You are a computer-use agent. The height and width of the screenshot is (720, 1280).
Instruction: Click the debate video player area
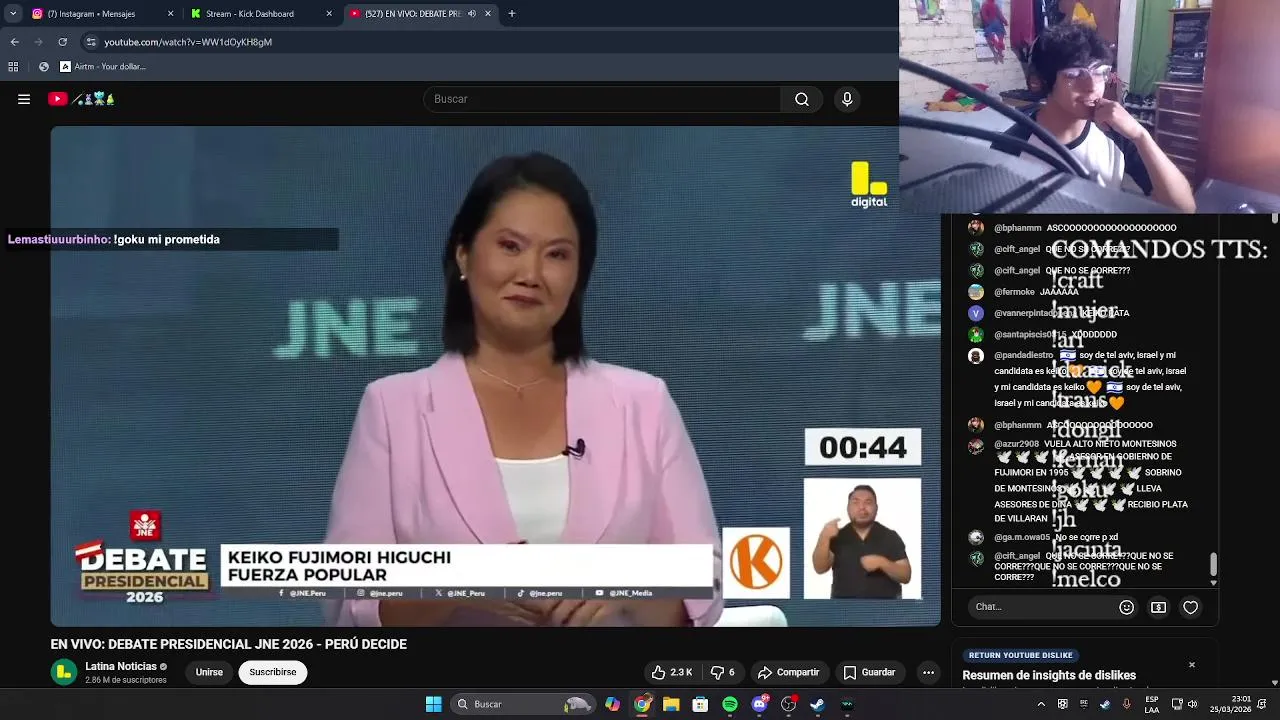(495, 375)
